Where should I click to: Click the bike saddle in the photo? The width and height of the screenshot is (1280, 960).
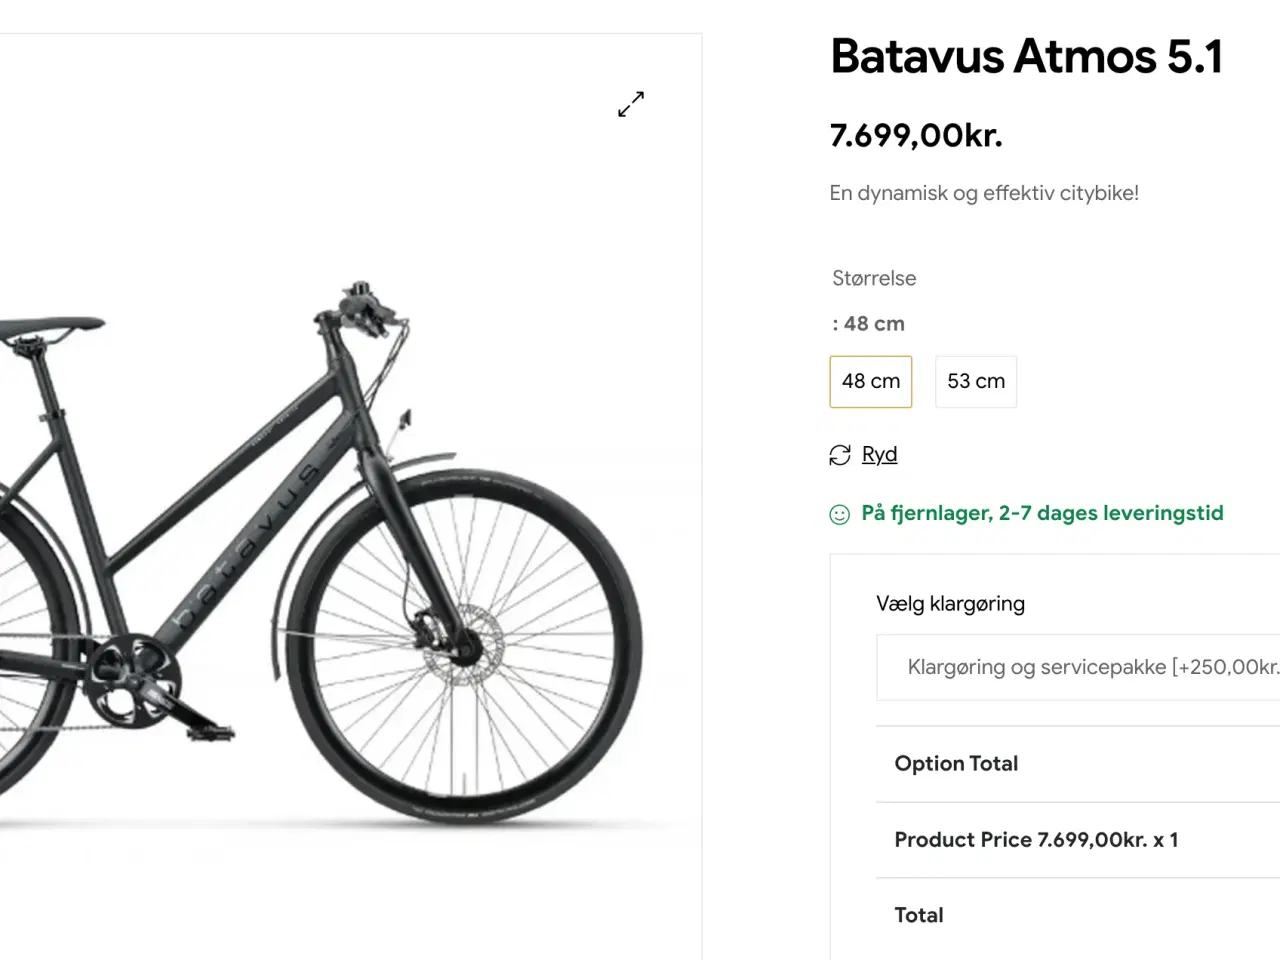[50, 327]
